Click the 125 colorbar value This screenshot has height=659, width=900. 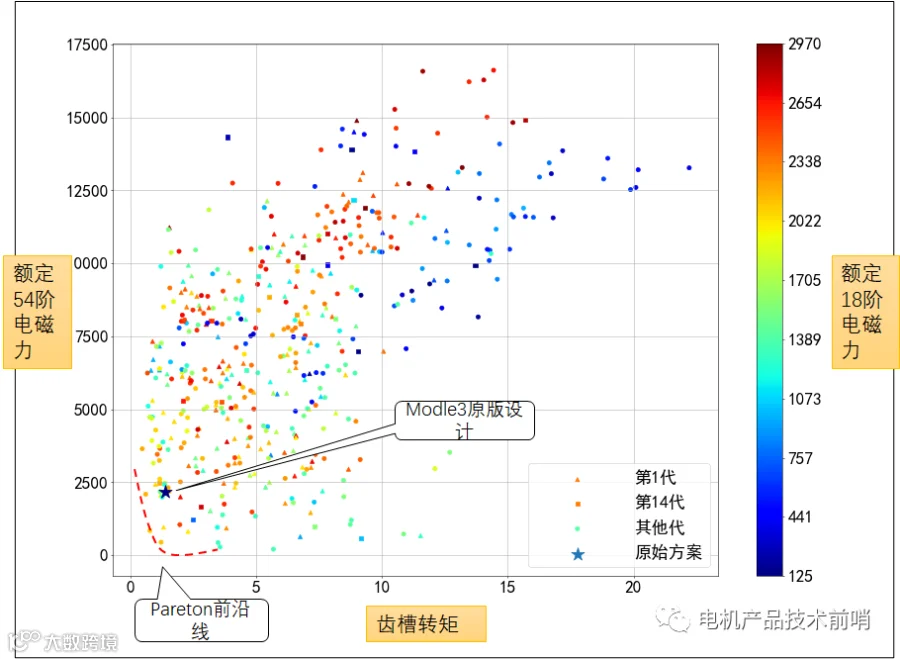pos(800,576)
